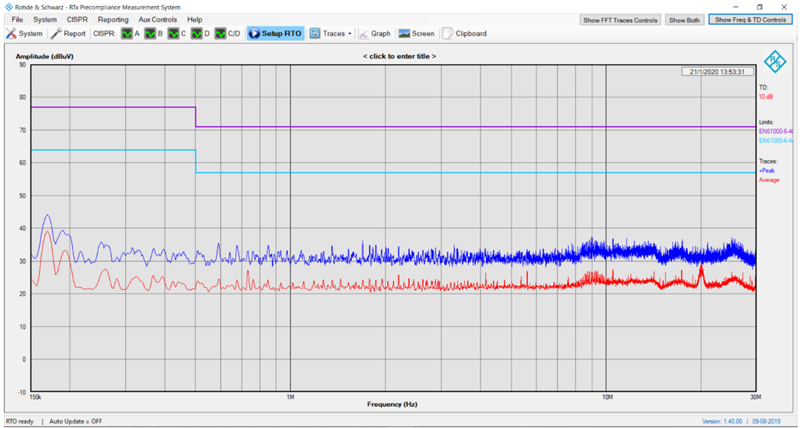Click the purple EN61000-6-4 limit legend entry

tap(776, 131)
